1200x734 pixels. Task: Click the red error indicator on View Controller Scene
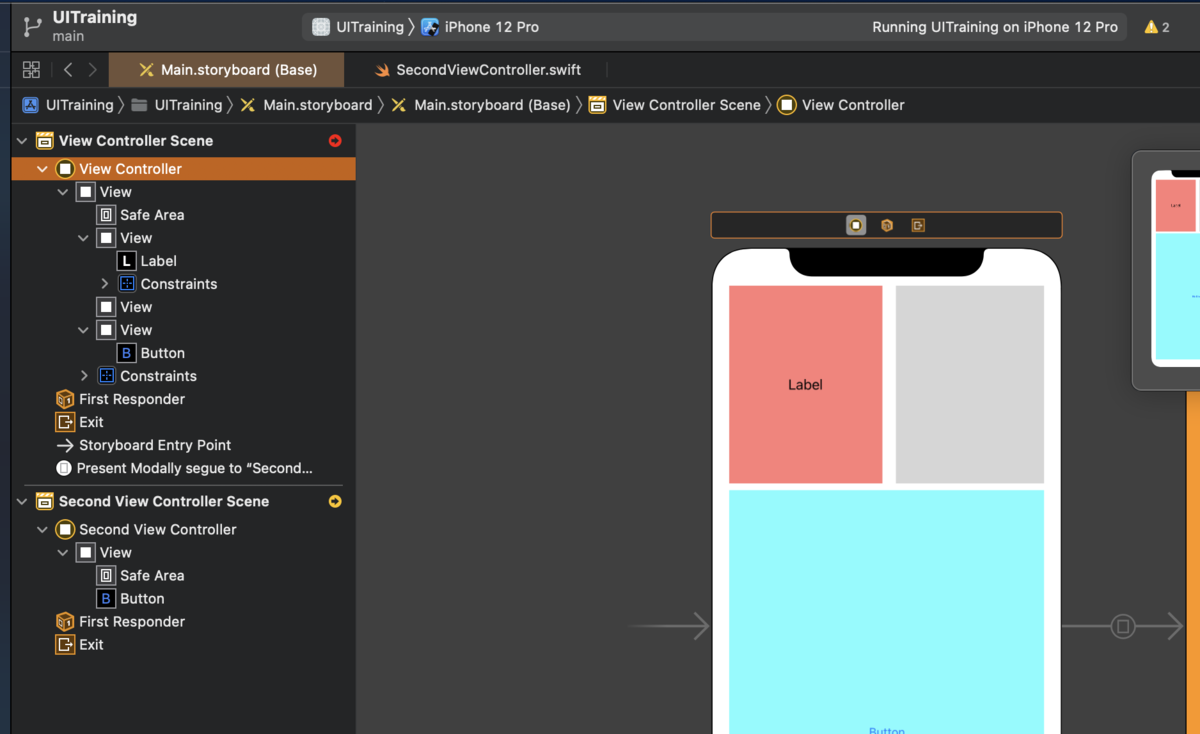coord(335,141)
